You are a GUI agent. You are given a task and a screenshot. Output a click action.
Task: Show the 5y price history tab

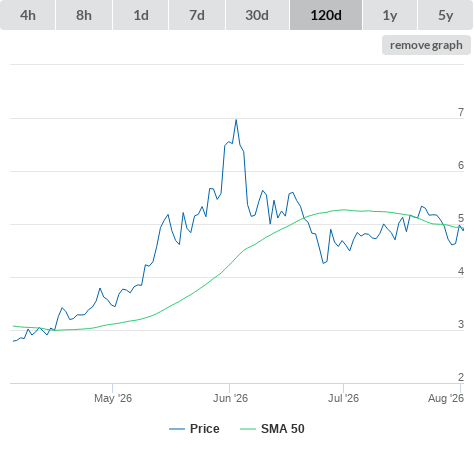[x=445, y=15]
